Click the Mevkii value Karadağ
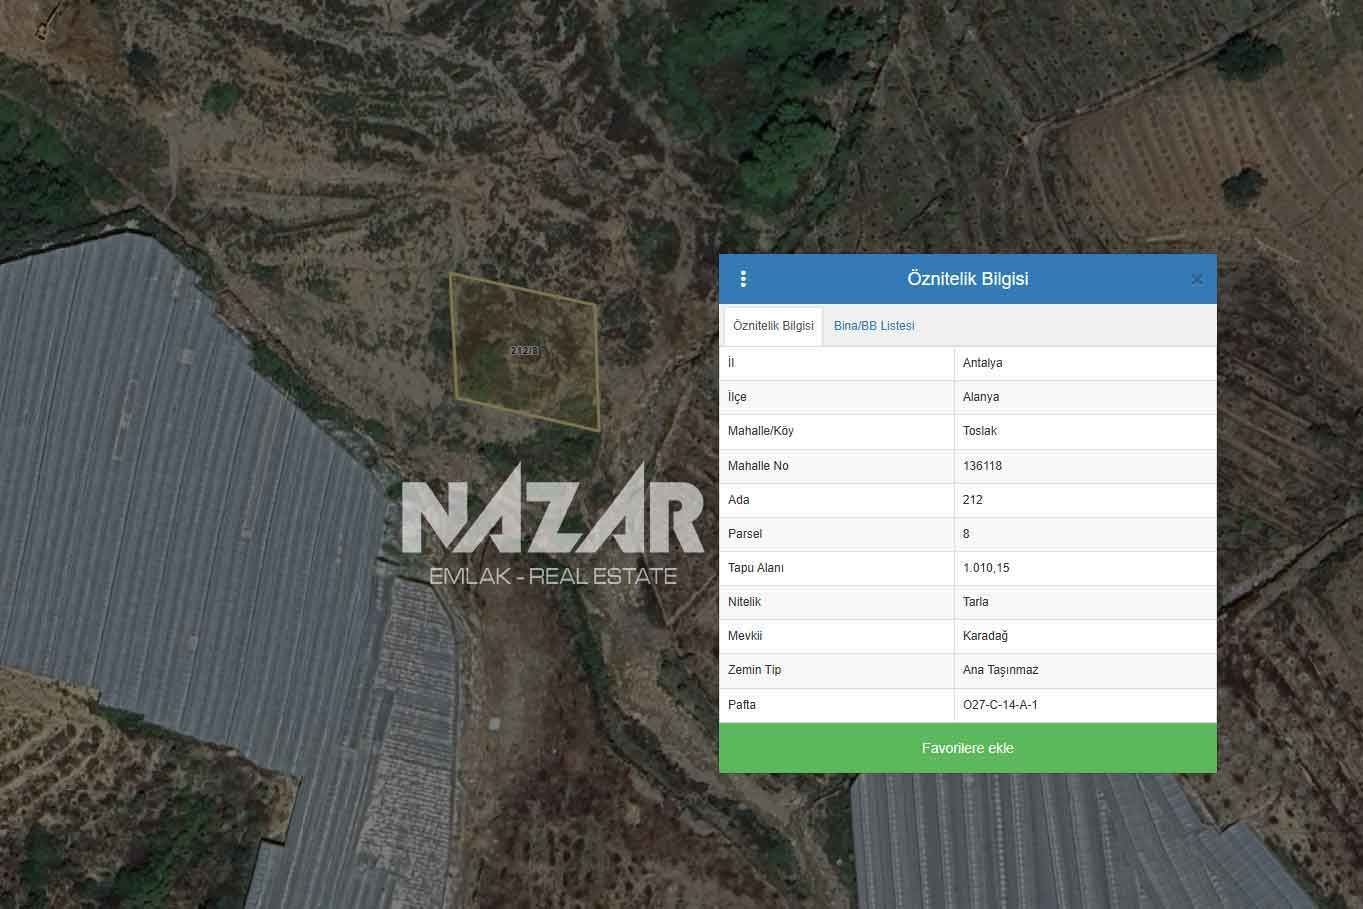This screenshot has width=1363, height=909. (x=985, y=636)
